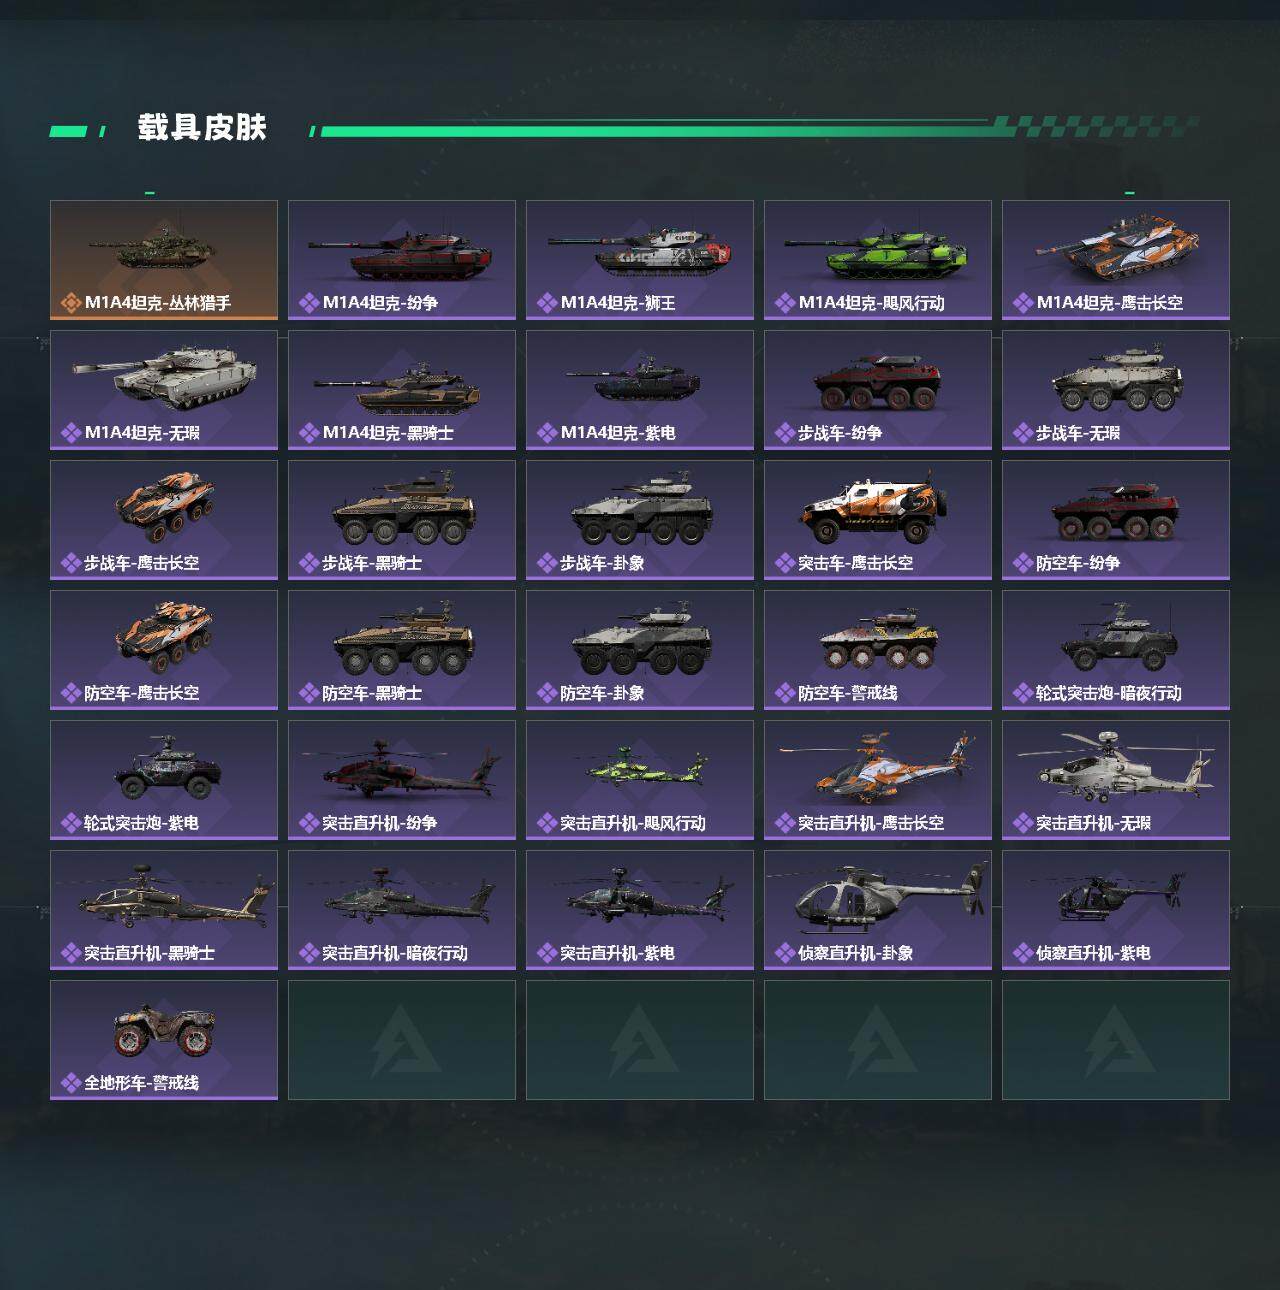
Task: Pick the 突击直升机-黑骑士 helicopter
Action: click(164, 910)
